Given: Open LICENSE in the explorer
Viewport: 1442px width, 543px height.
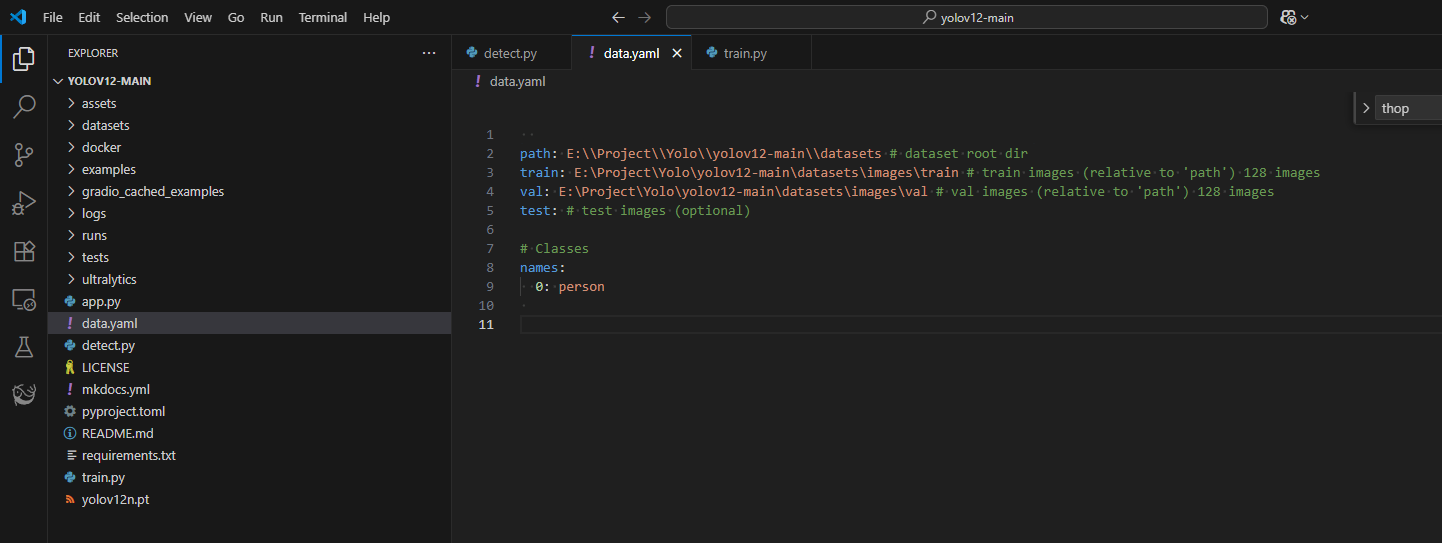Looking at the screenshot, I should tap(249, 367).
